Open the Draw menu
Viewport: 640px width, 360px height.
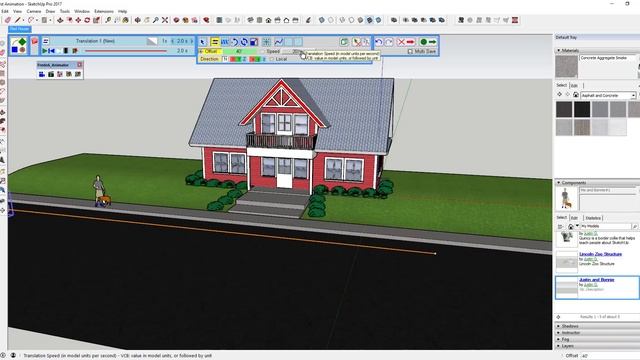(50, 11)
